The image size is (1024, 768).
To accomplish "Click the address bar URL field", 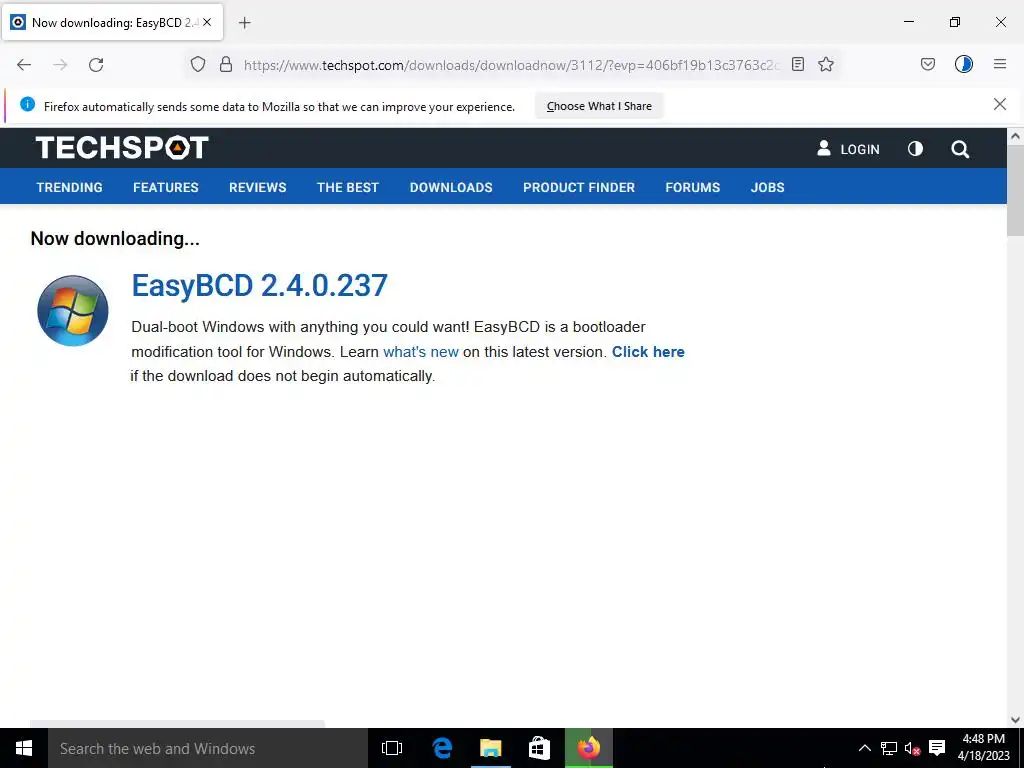I will tap(511, 65).
